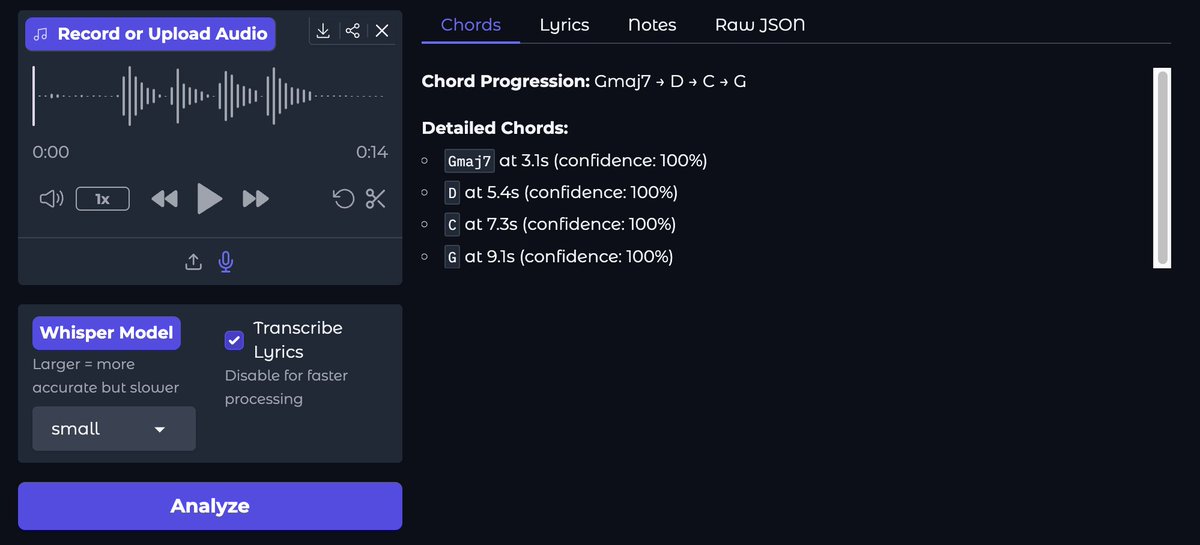Share the audio clip

pyautogui.click(x=352, y=31)
